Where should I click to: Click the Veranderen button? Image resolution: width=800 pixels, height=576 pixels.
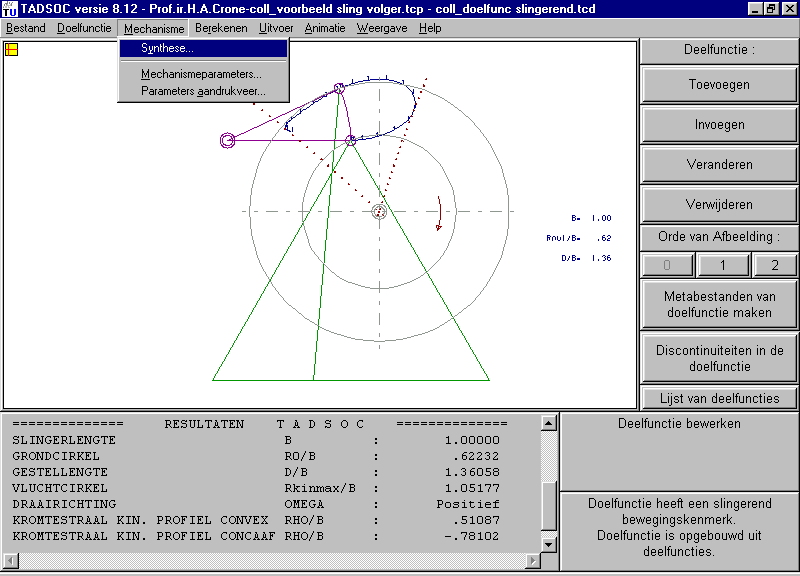(719, 164)
